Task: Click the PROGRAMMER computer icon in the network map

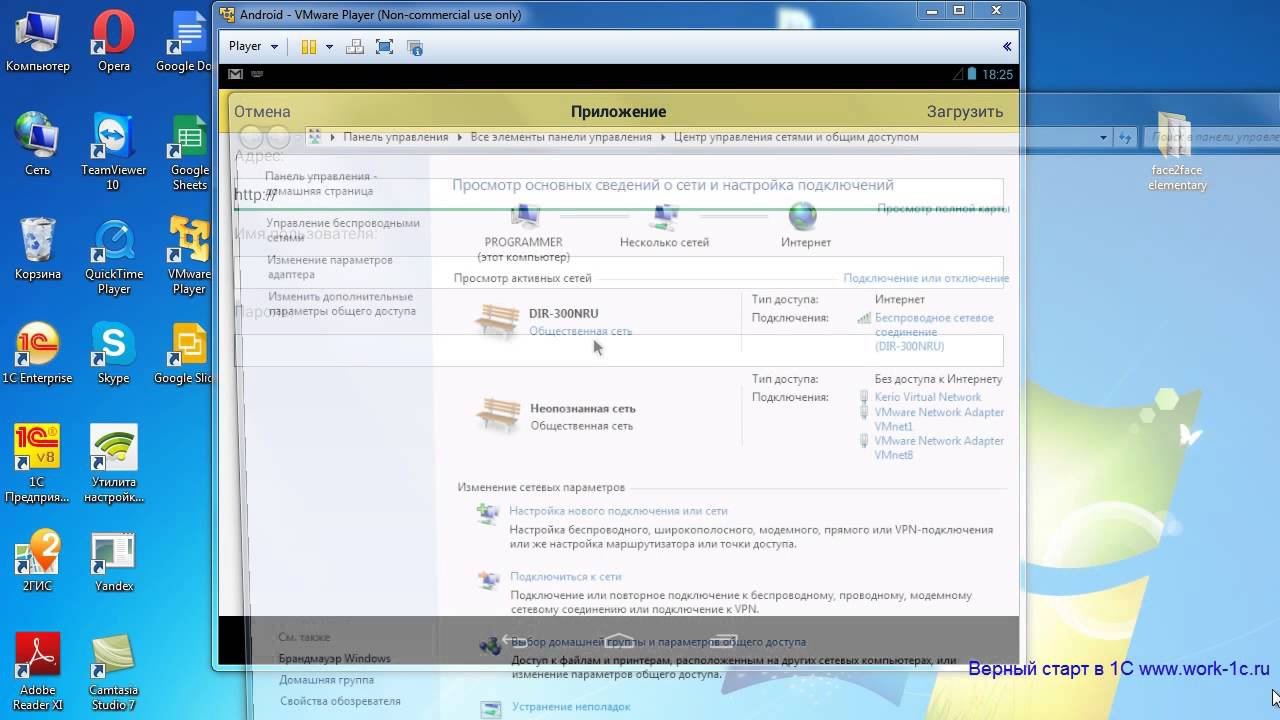Action: (x=524, y=216)
